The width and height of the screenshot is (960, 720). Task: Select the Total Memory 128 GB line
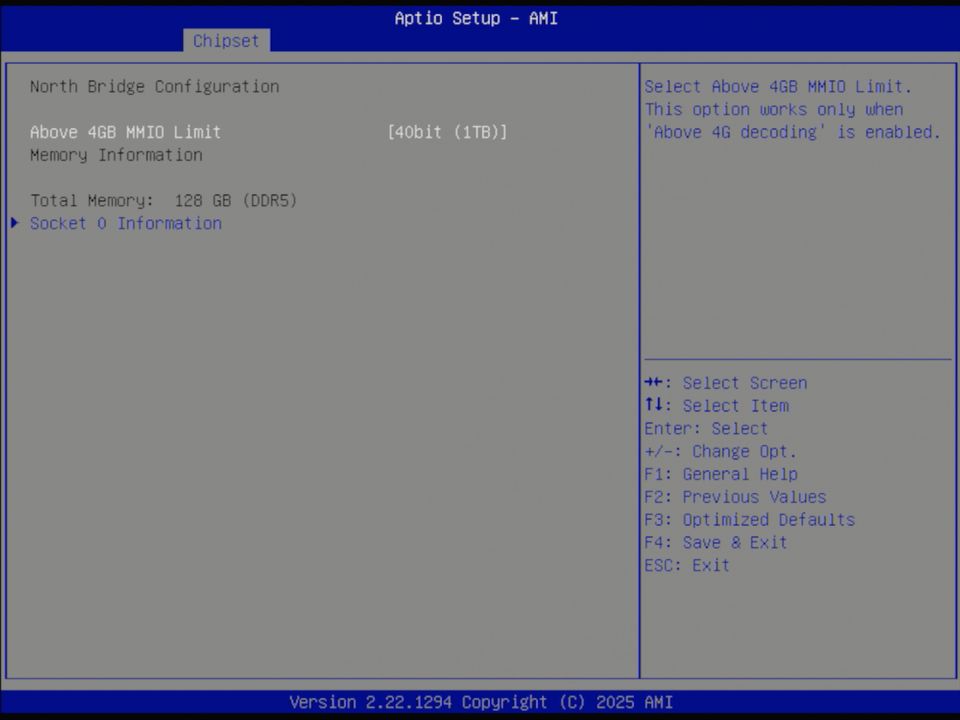(x=164, y=200)
